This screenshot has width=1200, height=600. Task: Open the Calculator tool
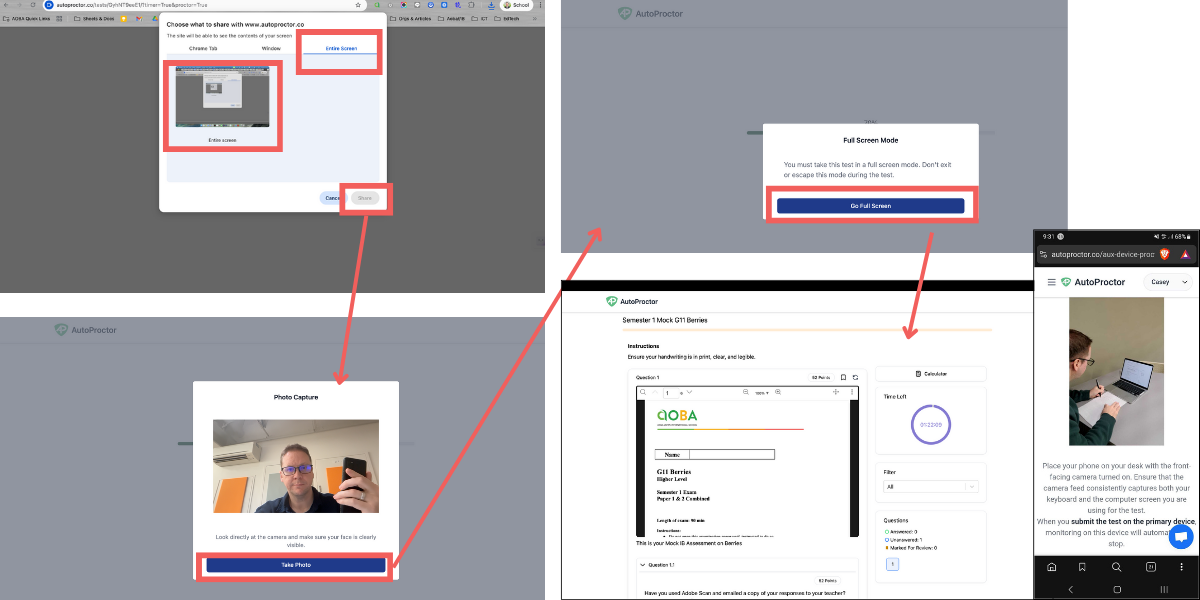930,374
